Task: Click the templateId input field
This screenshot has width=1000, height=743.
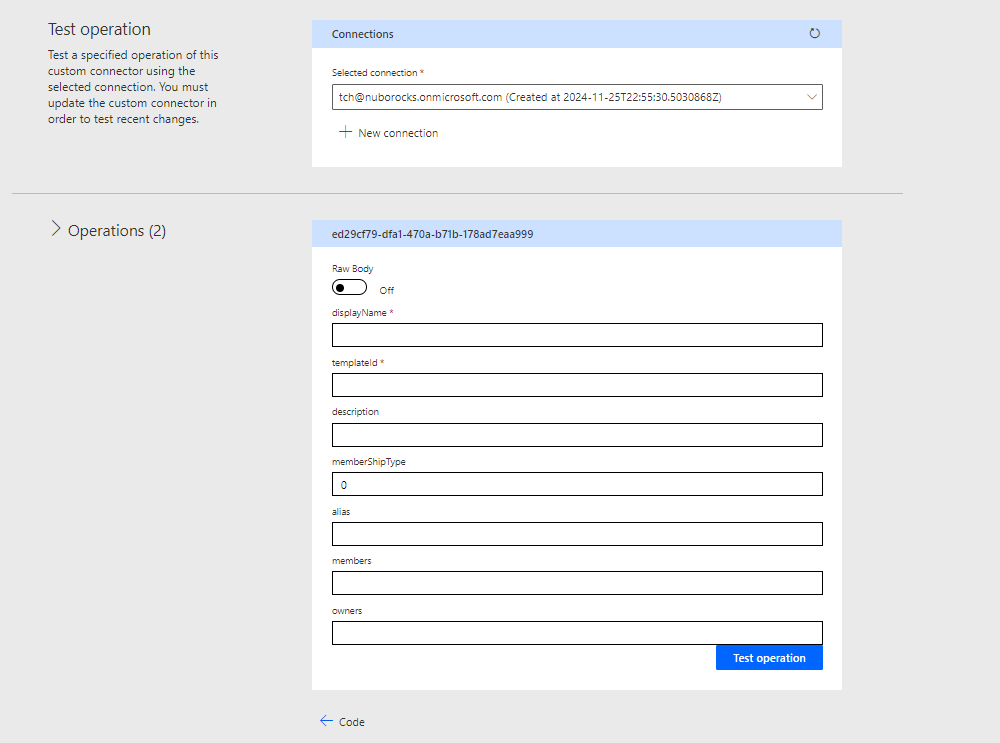Action: 577,384
